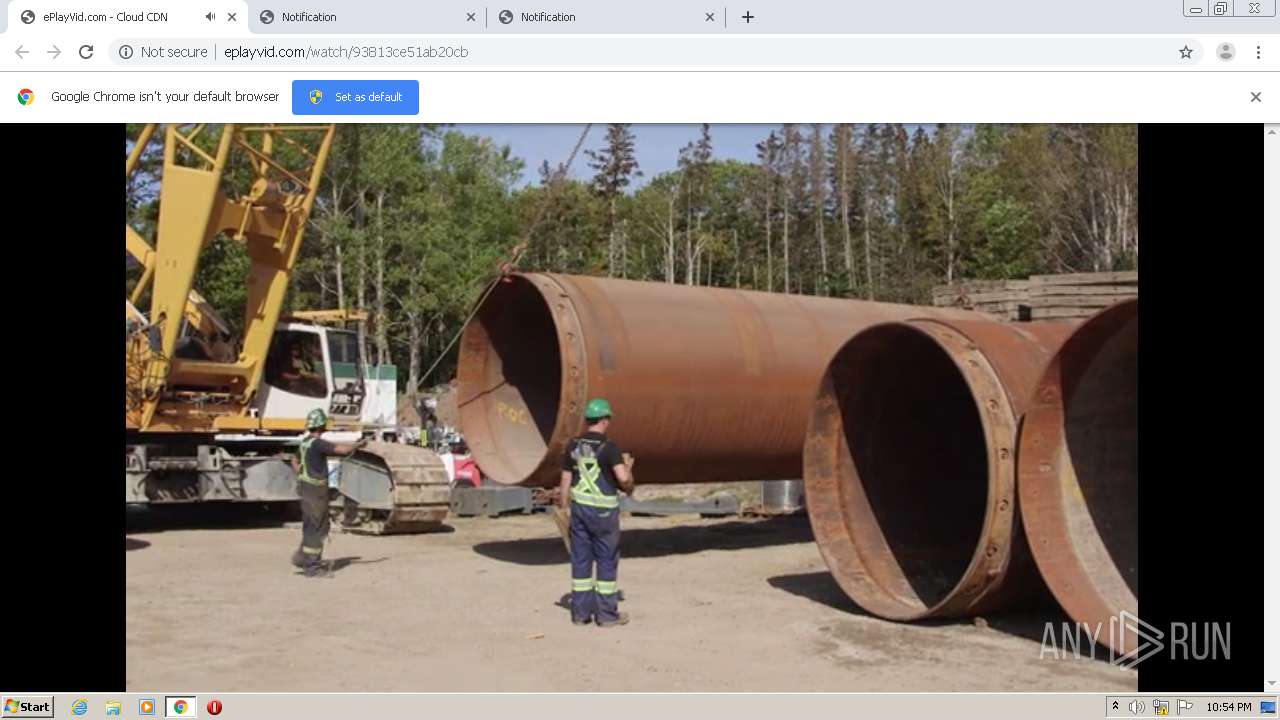Open the 10:54 PM clock
The width and height of the screenshot is (1280, 720).
click(1229, 707)
